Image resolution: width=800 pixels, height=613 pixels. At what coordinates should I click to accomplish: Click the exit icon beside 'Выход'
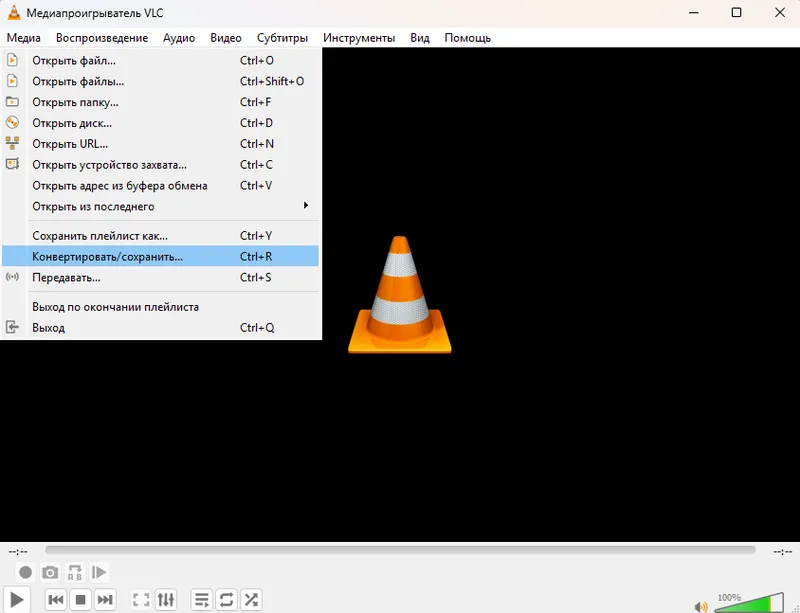(12, 327)
